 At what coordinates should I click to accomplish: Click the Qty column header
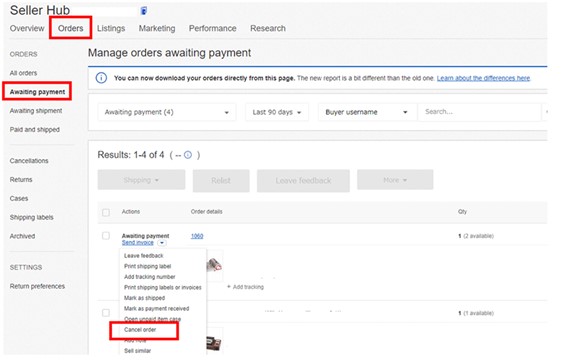(462, 211)
